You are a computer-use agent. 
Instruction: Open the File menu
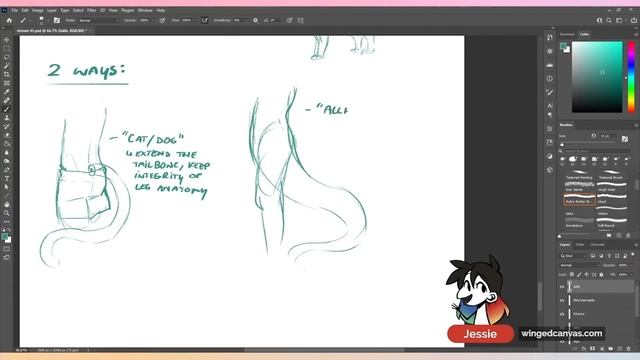click(x=14, y=10)
